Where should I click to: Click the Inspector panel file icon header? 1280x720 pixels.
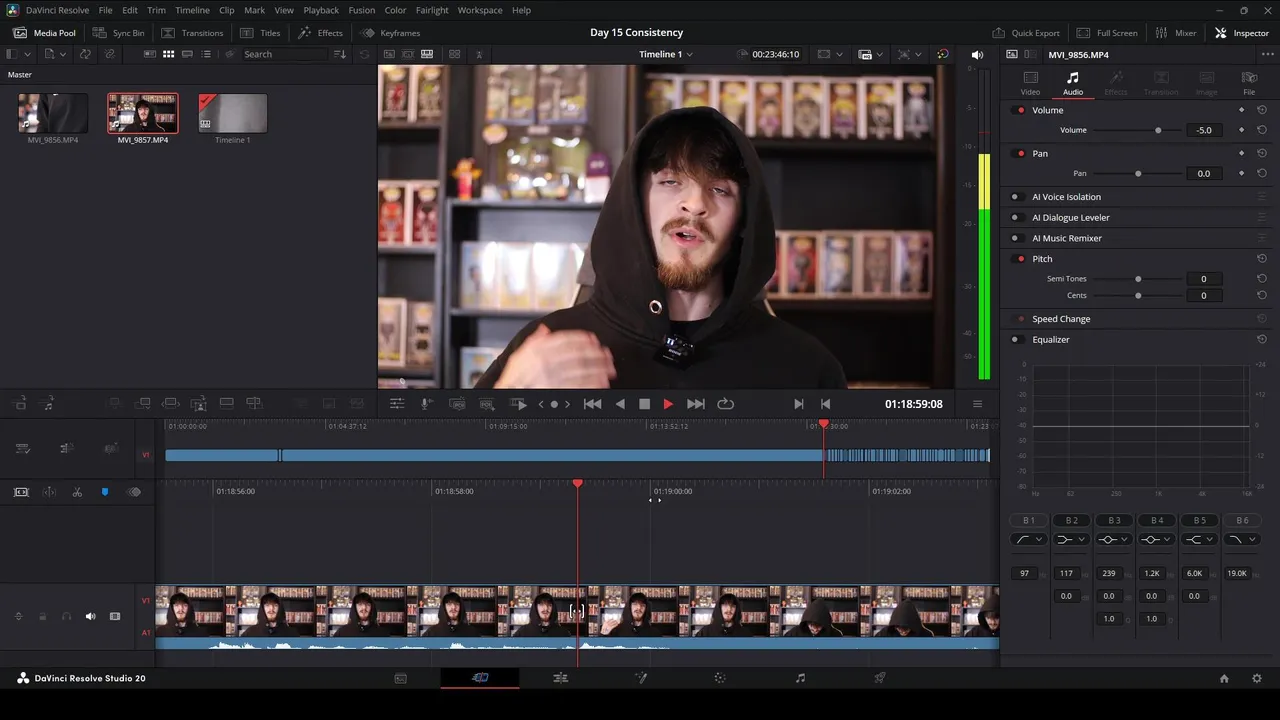[1012, 54]
